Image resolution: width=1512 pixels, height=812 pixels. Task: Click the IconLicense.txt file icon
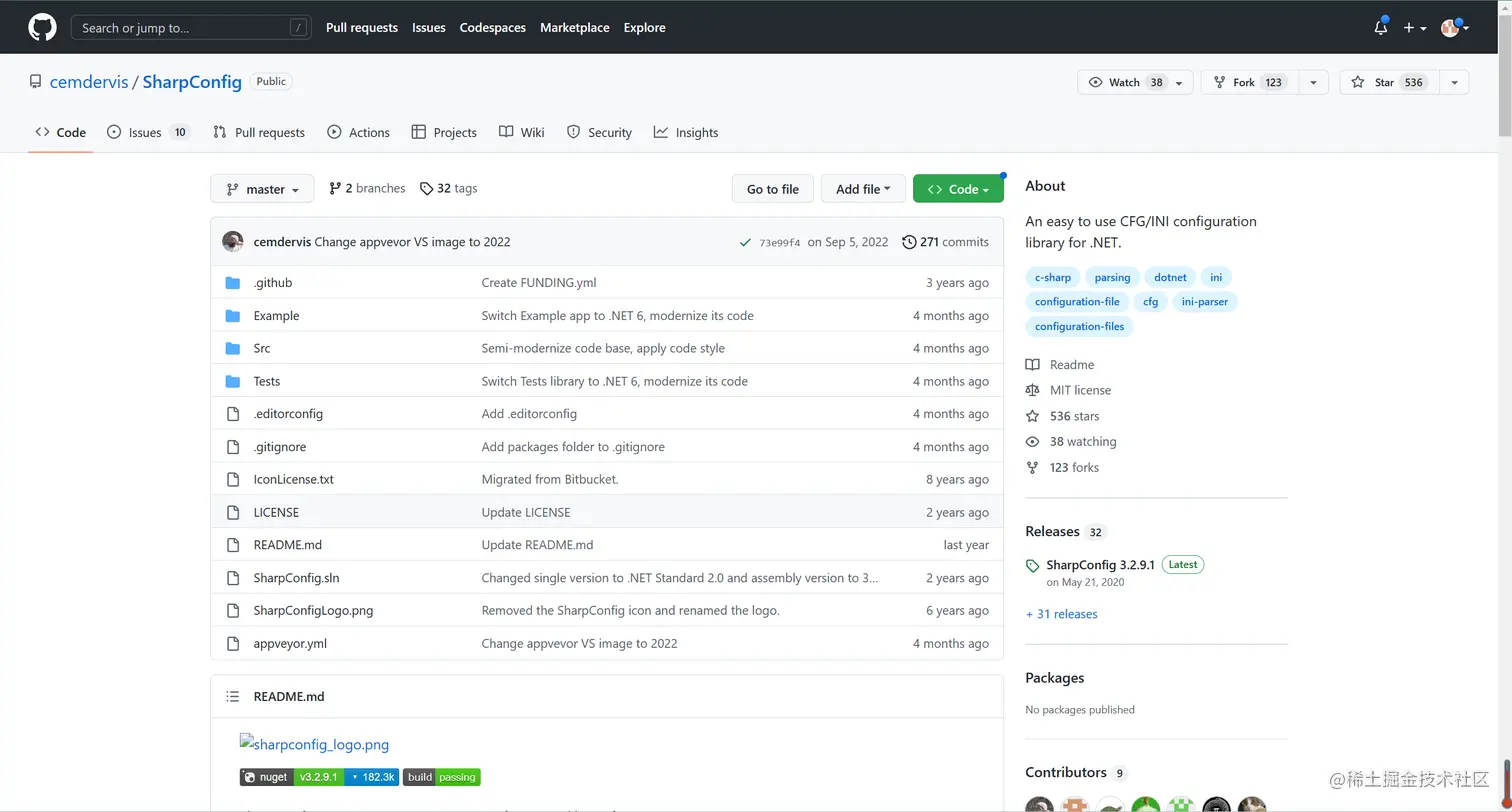[233, 479]
